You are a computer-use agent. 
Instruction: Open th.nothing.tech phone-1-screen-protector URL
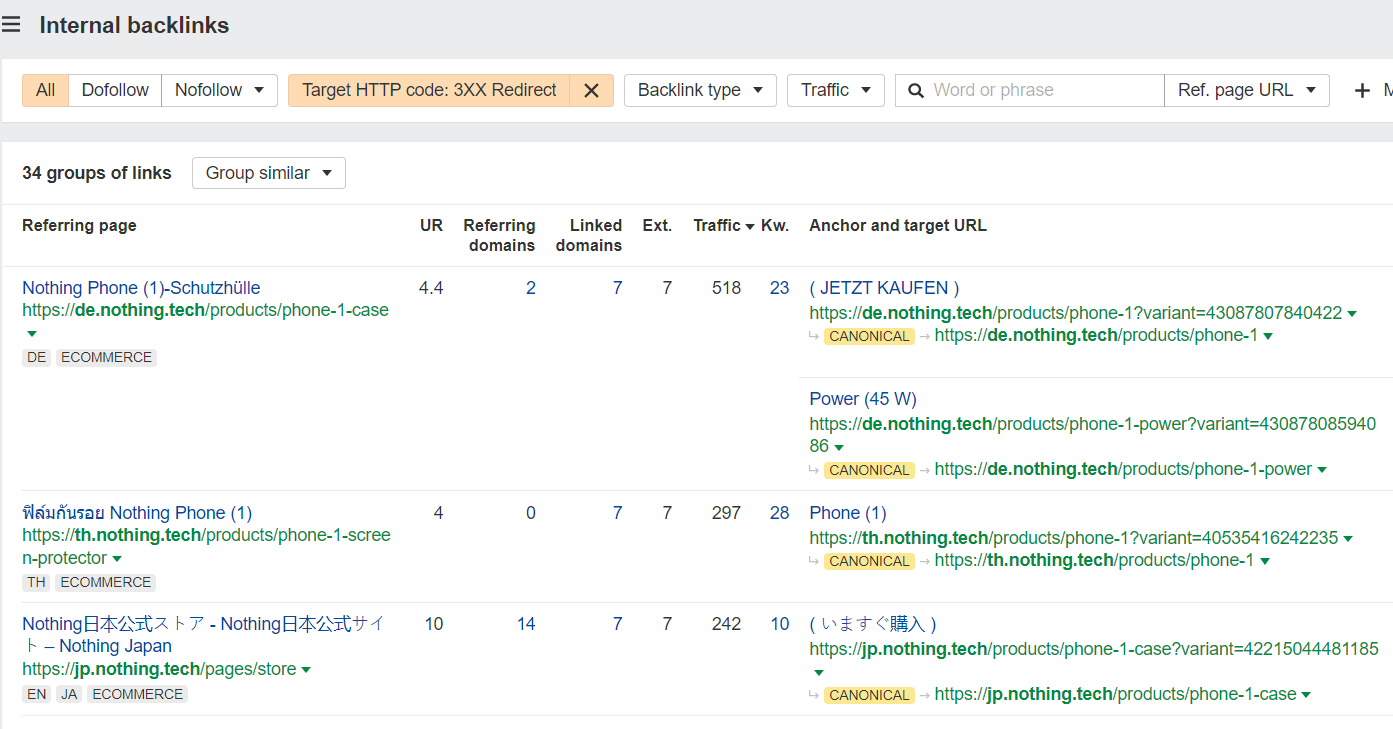click(x=206, y=547)
